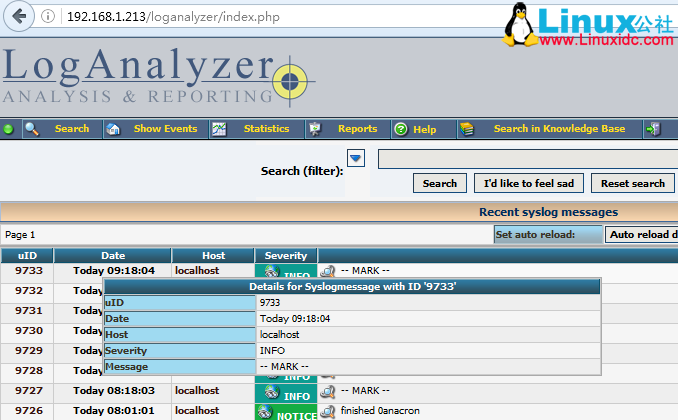Click the details icon in row 9726
Screen dimensions: 678x420
tap(328, 411)
